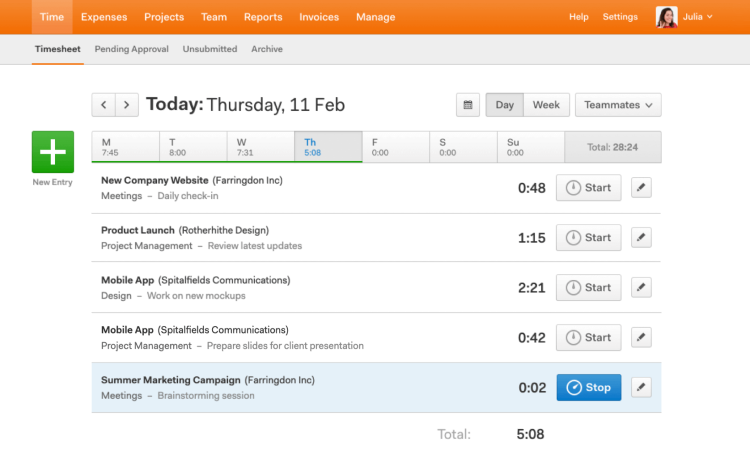
Task: Select the Archive sub-tab
Action: click(x=267, y=49)
